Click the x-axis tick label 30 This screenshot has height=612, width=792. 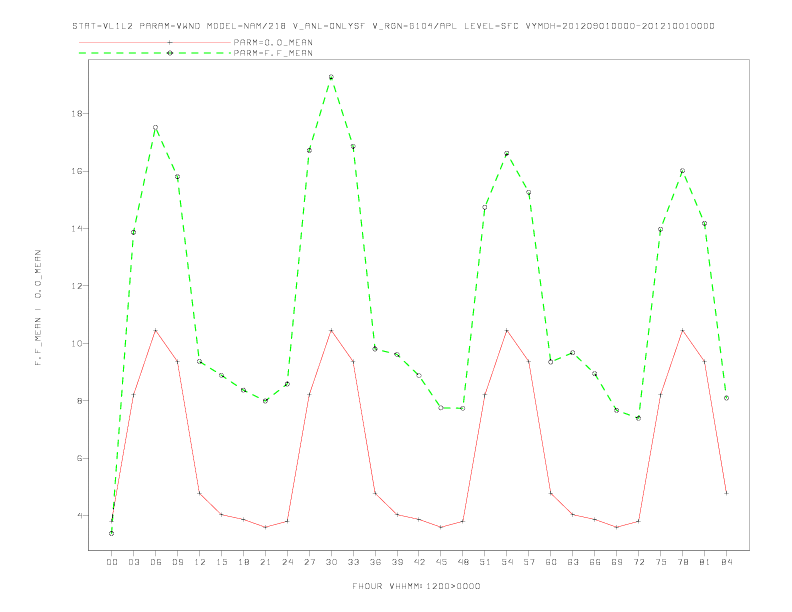(331, 562)
